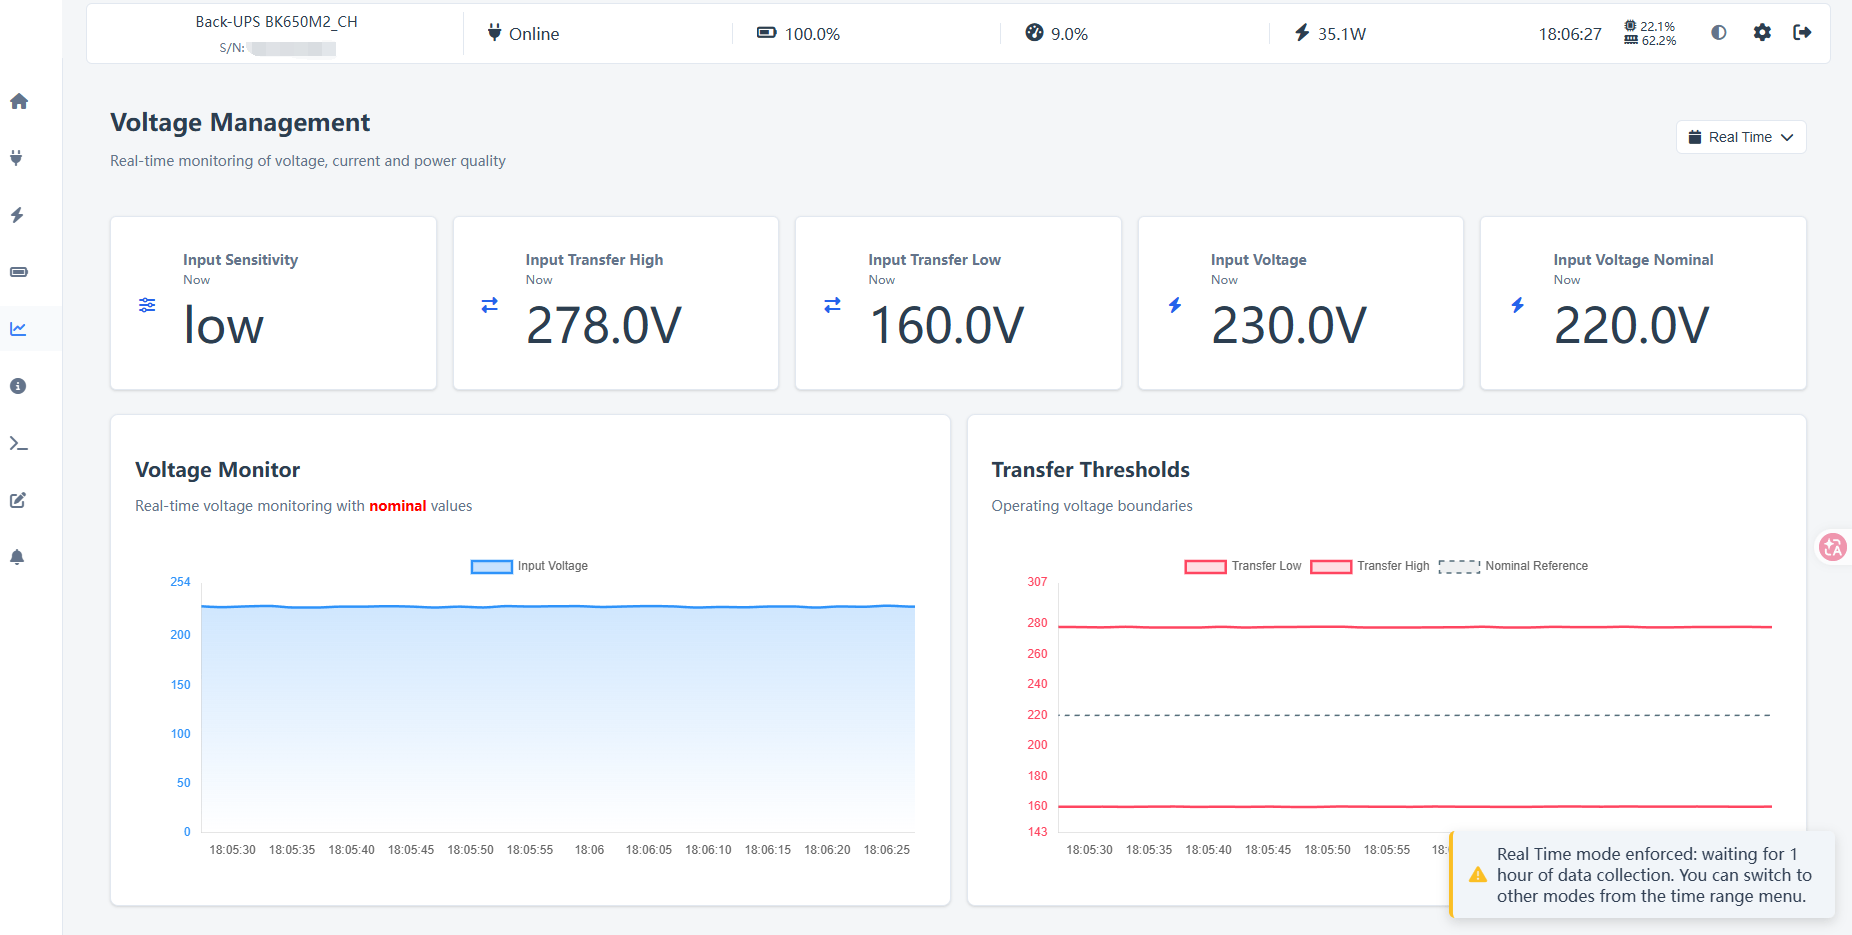Open the edit settings sidebar icon
The height and width of the screenshot is (935, 1852).
(x=18, y=500)
